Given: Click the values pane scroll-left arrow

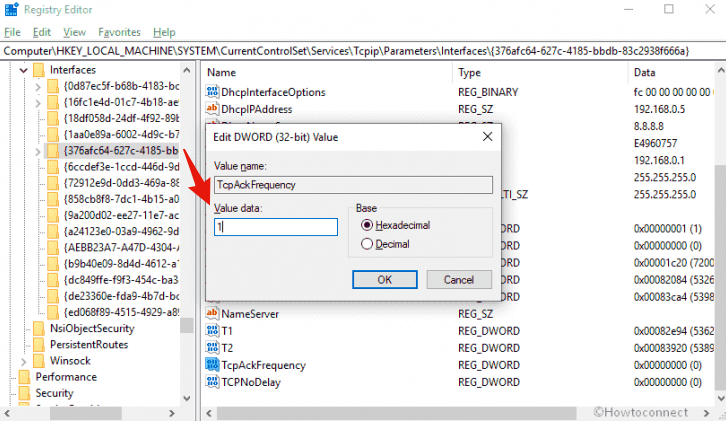Looking at the screenshot, I should (209, 413).
